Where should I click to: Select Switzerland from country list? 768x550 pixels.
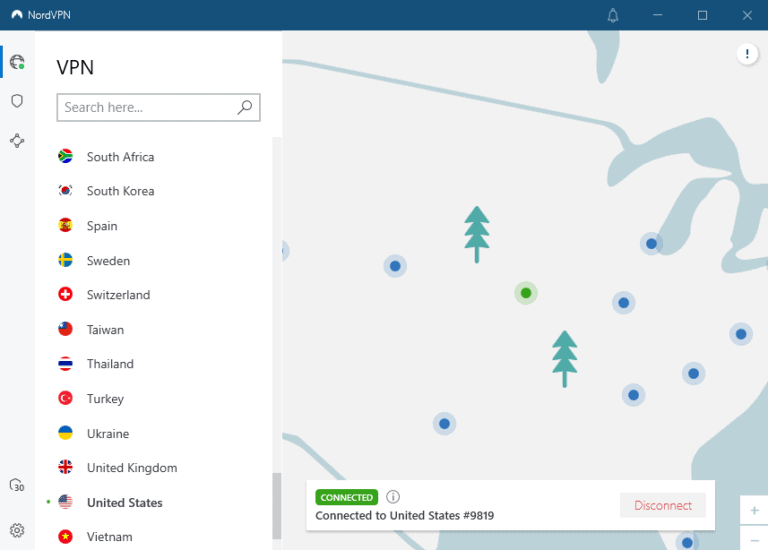(x=118, y=295)
